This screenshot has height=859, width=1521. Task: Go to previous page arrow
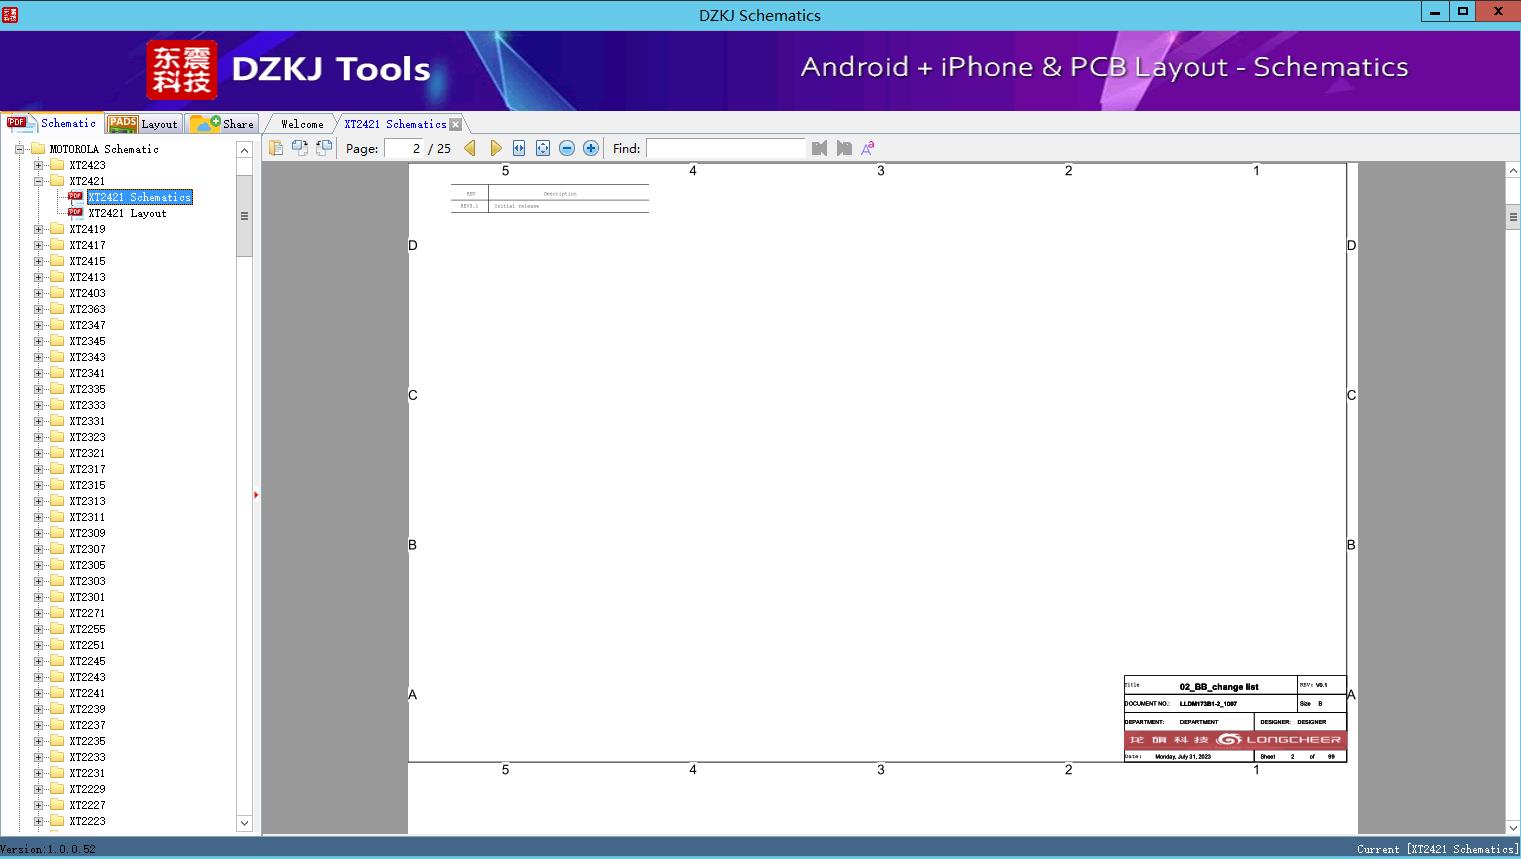470,148
